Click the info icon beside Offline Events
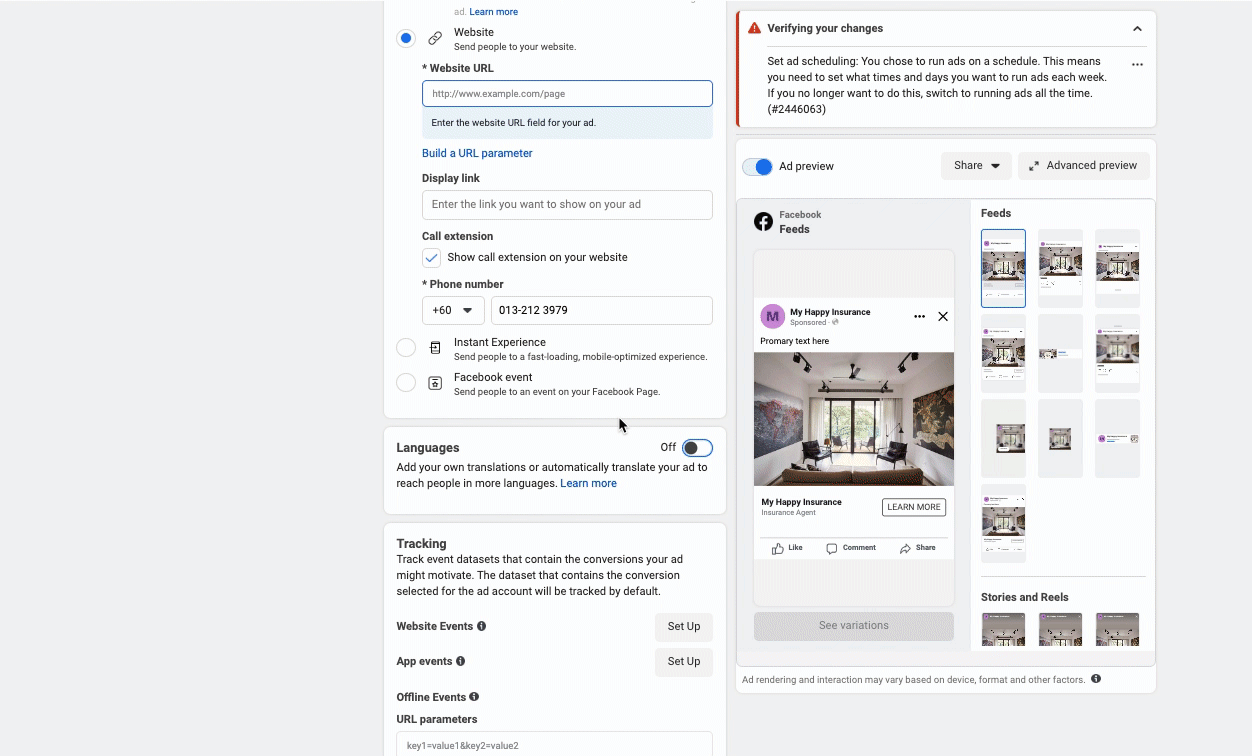1252x756 pixels. pos(474,697)
